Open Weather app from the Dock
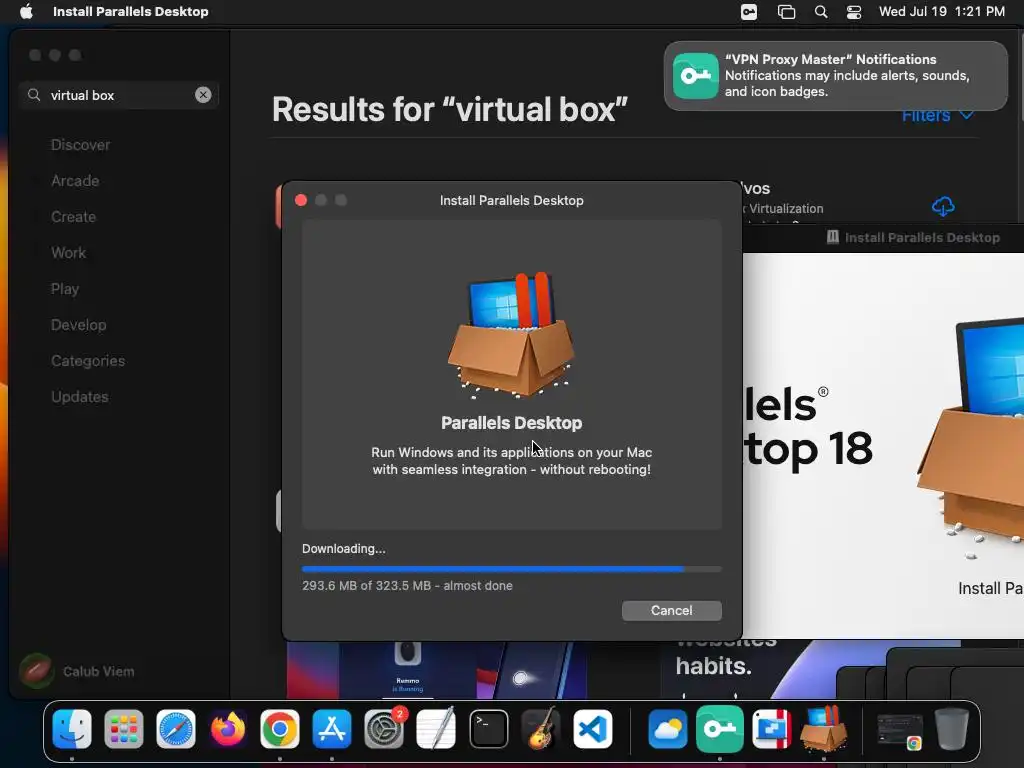This screenshot has width=1024, height=768. [x=667, y=729]
